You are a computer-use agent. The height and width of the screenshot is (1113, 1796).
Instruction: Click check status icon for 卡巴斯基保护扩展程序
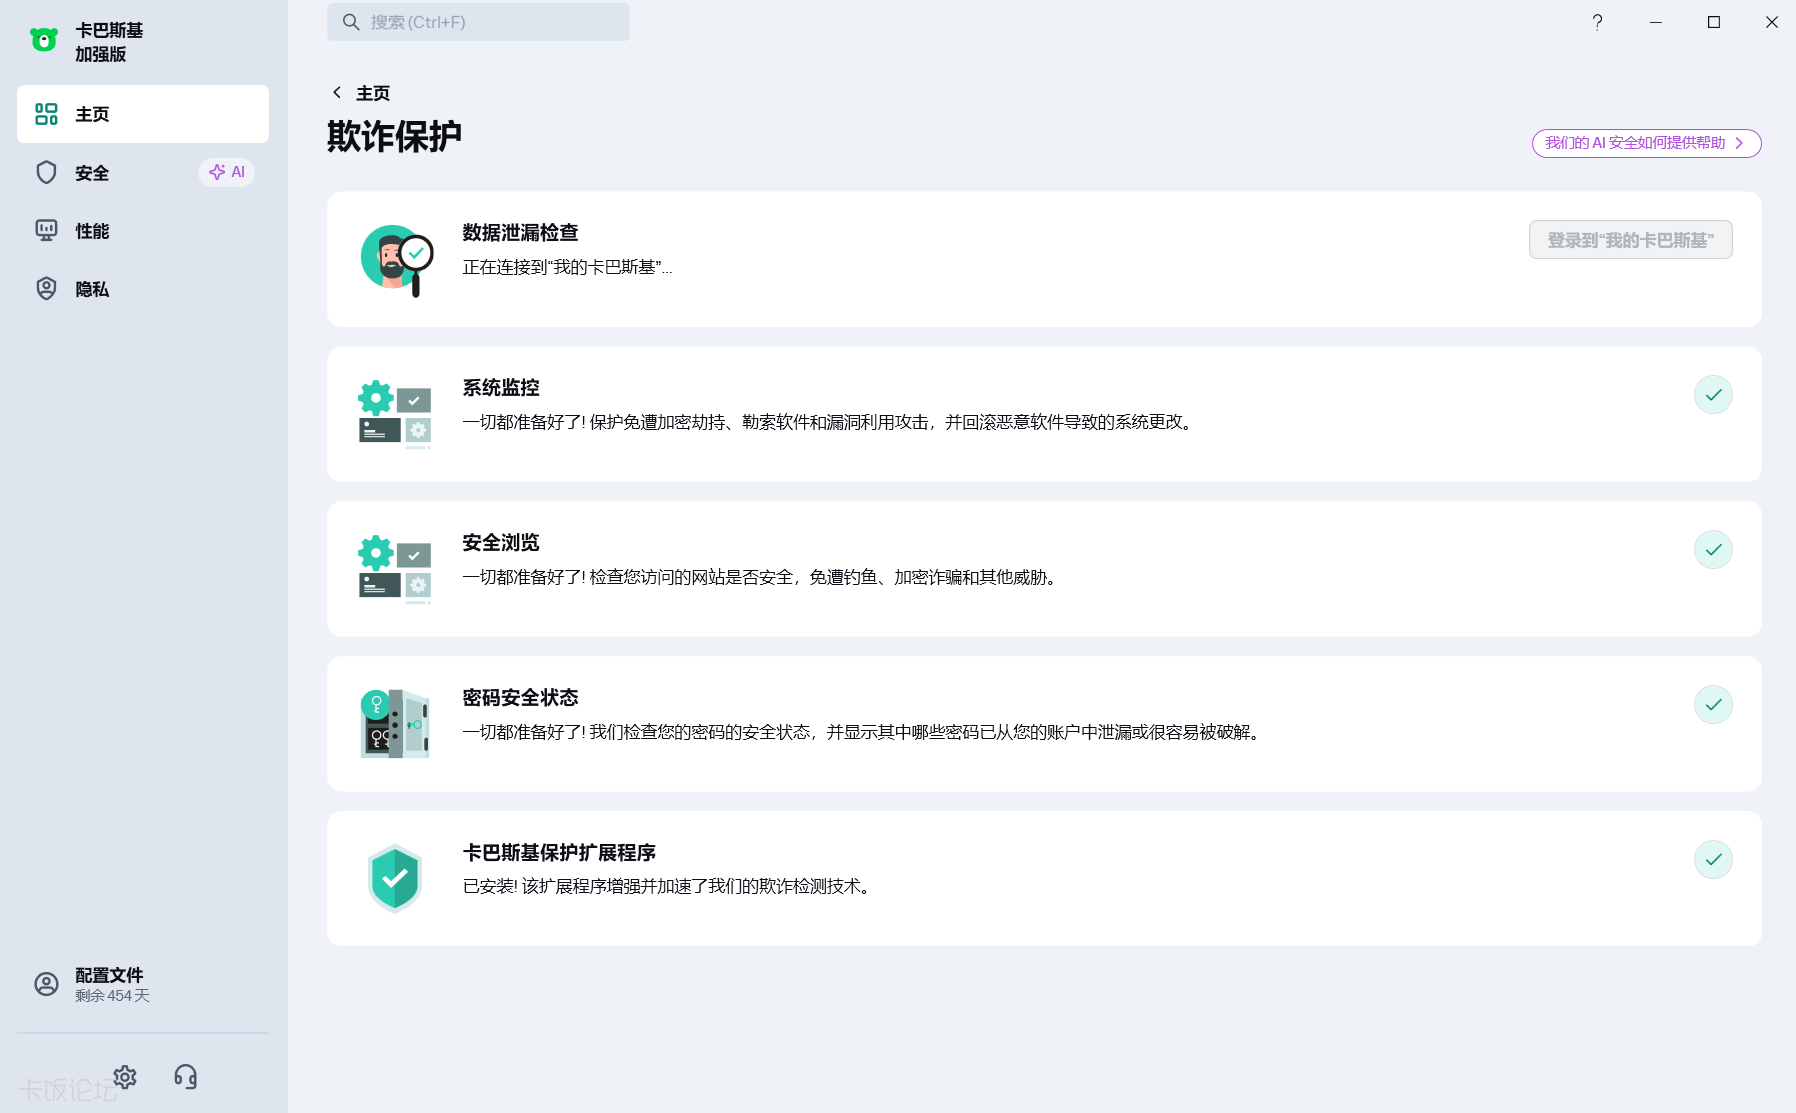(x=1713, y=860)
